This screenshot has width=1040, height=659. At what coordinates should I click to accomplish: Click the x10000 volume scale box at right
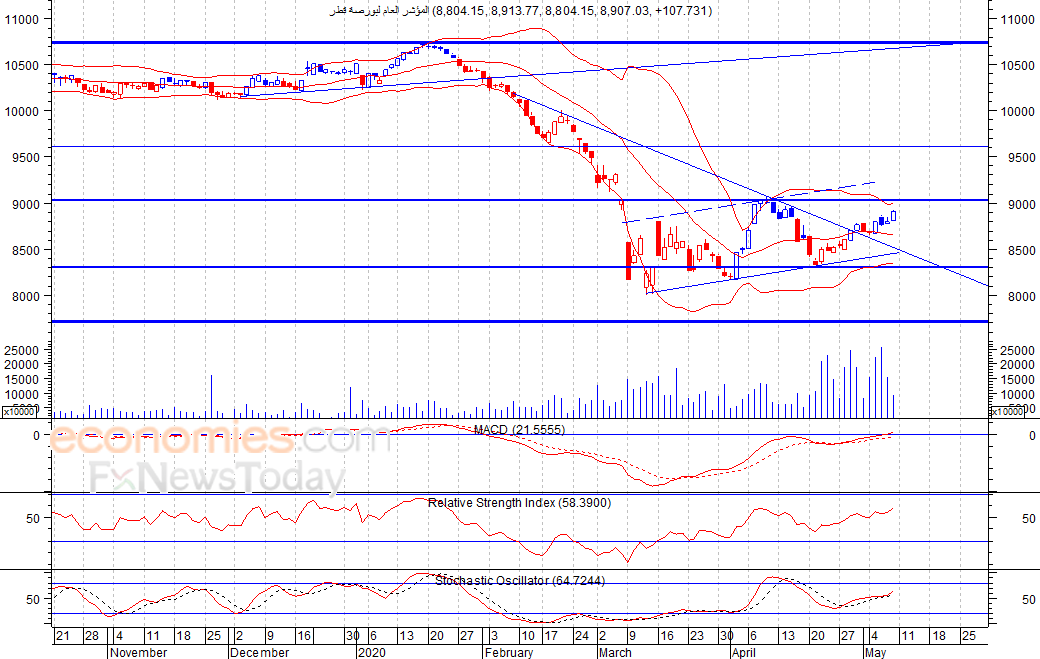click(1007, 412)
